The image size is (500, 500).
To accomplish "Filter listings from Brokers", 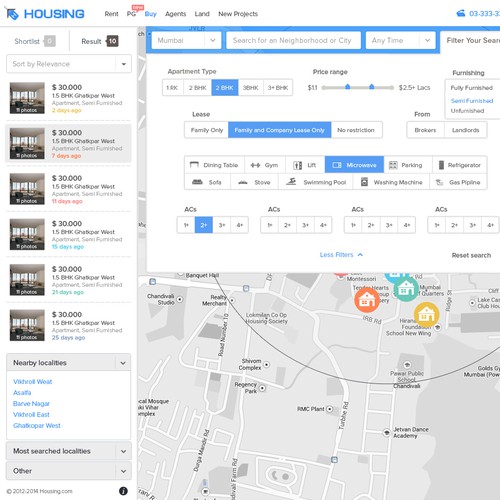I will pos(425,130).
